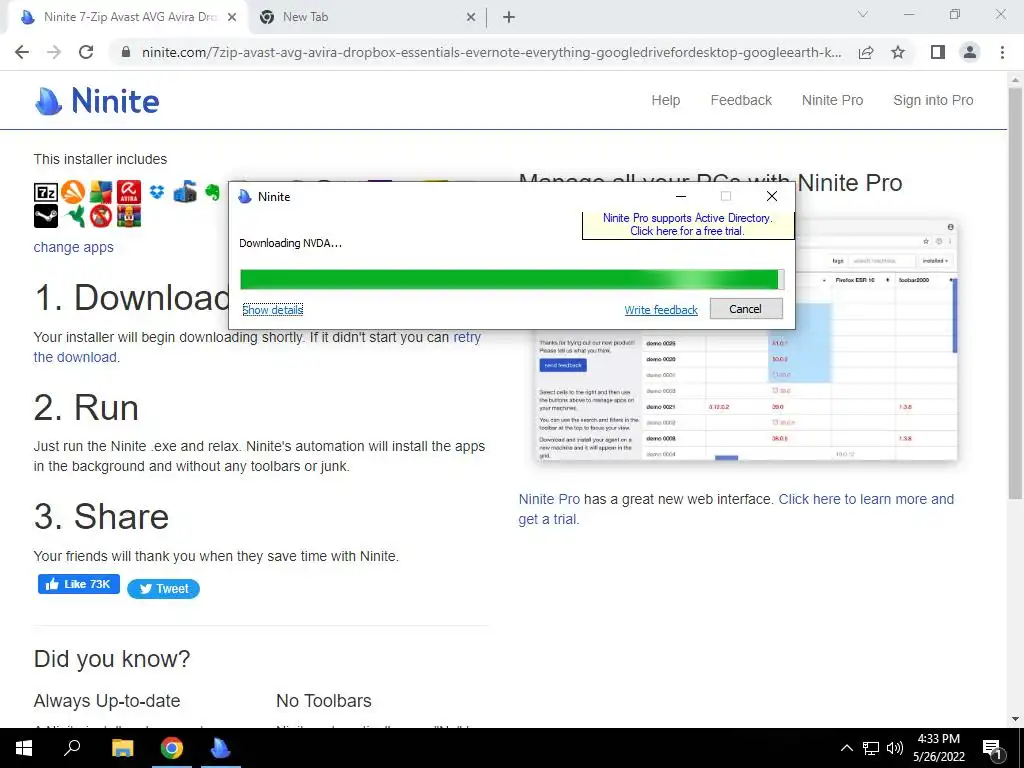Viewport: 1024px width, 768px height.
Task: Reload the Ninite page
Action: 86,52
